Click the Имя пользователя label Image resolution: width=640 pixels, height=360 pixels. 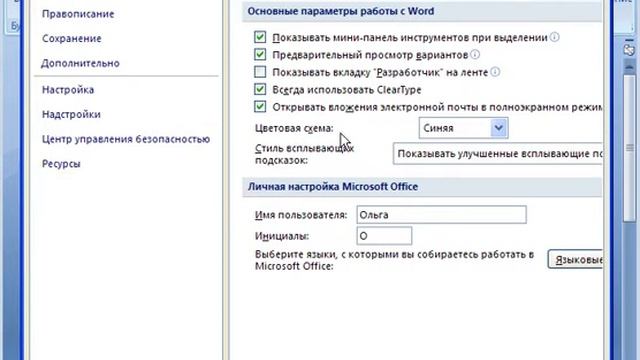click(301, 215)
